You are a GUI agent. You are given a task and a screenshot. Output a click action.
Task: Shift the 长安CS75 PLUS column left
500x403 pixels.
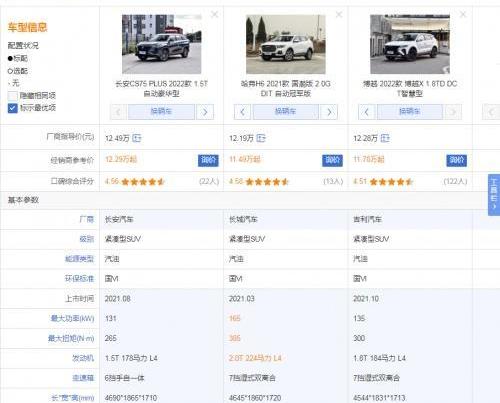[118, 112]
